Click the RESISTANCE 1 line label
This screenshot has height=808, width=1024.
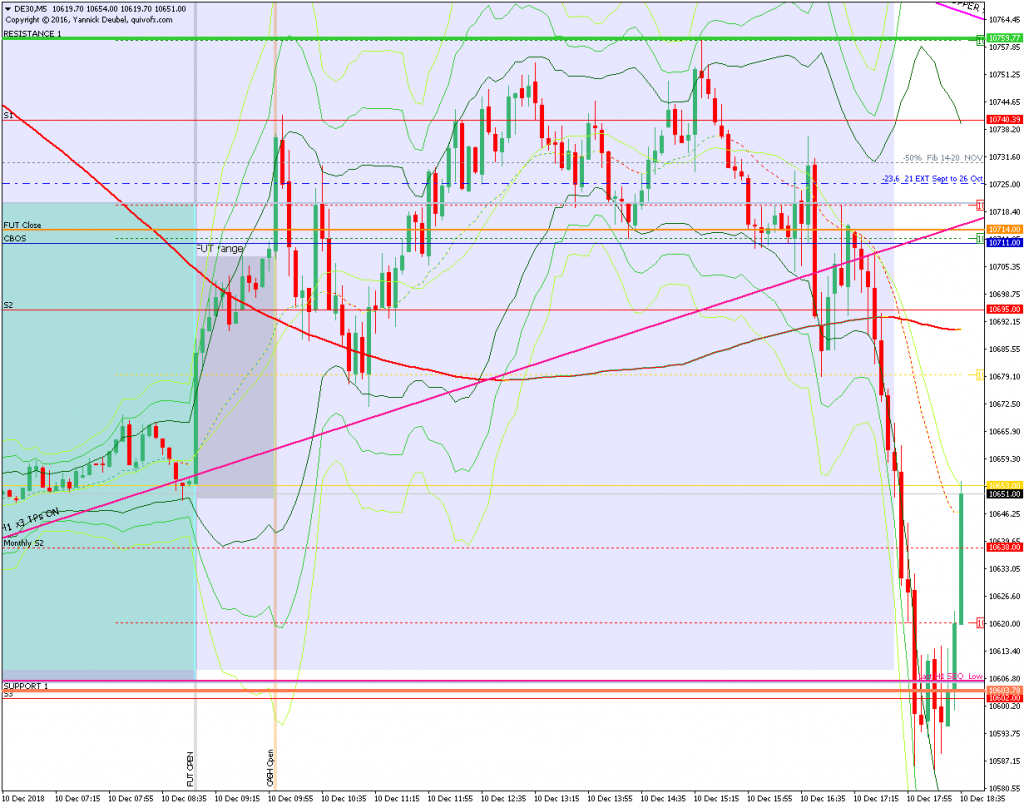[32, 34]
